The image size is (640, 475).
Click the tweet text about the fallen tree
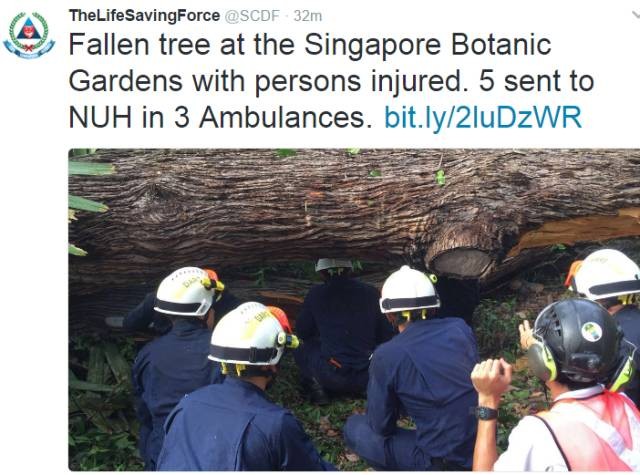(331, 81)
